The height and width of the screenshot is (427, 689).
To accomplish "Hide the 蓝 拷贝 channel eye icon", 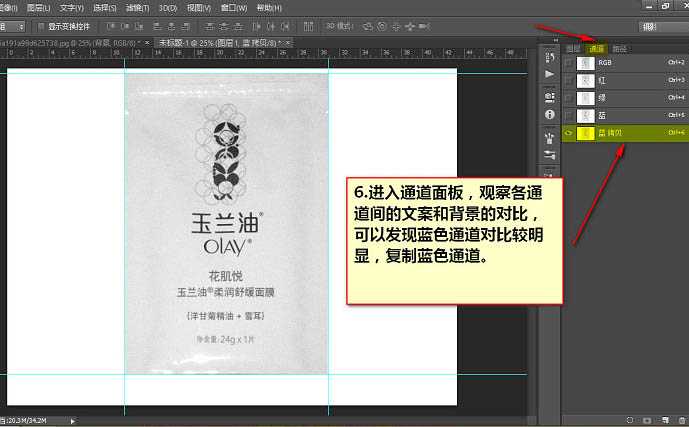I will coord(569,132).
